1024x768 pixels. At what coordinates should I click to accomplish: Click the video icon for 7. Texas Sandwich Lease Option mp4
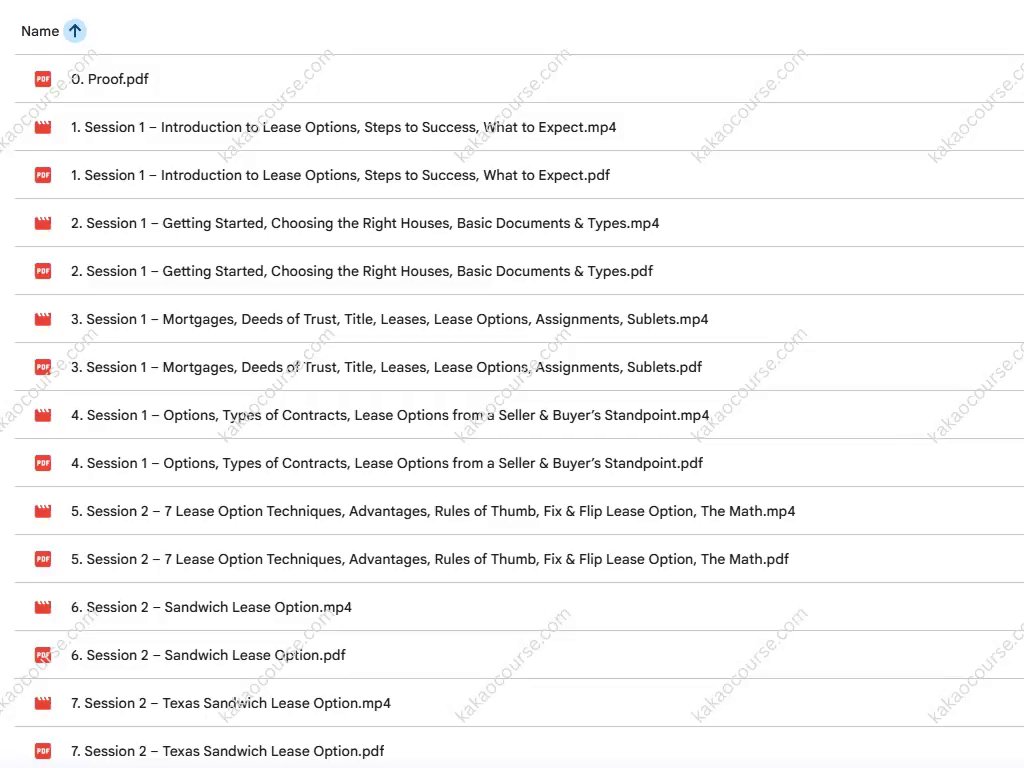click(x=43, y=703)
